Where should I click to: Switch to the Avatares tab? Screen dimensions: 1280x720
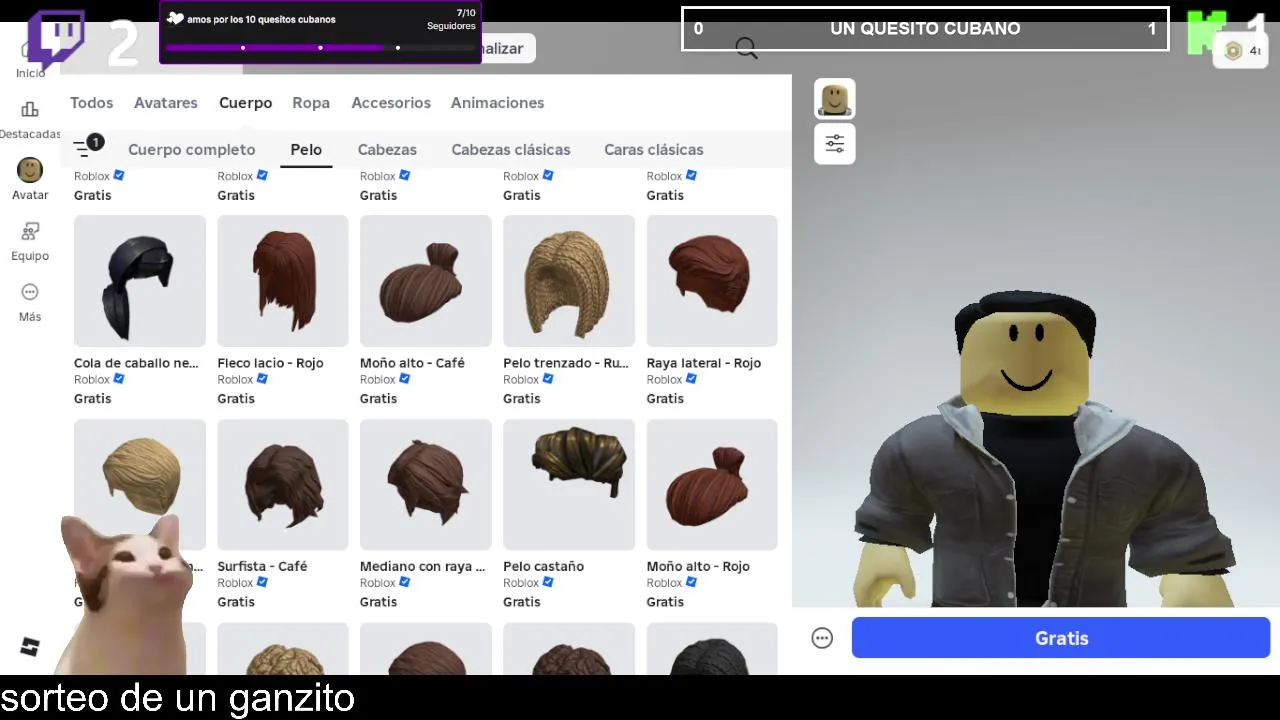[166, 103]
